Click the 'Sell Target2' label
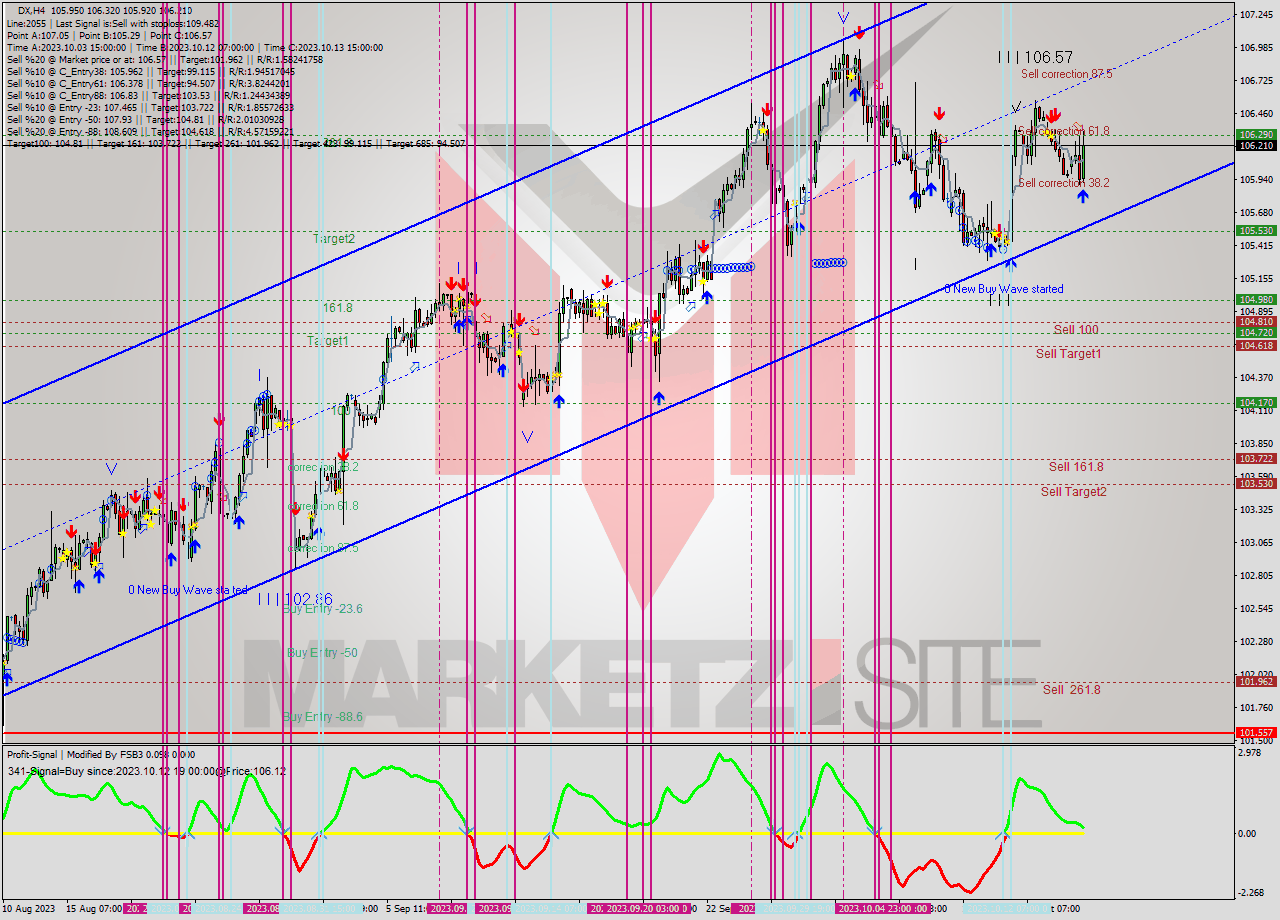The image size is (1280, 920). (1073, 491)
